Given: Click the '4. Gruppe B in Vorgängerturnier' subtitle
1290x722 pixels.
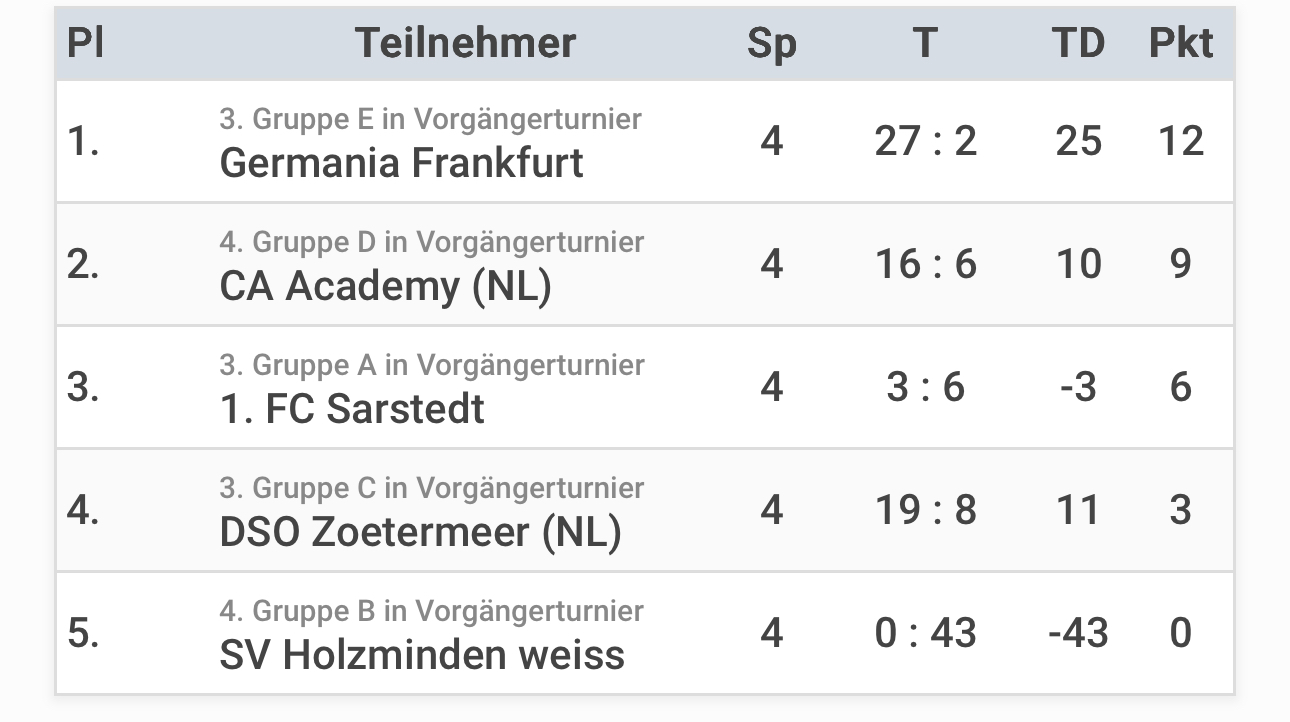Looking at the screenshot, I should point(431,611).
